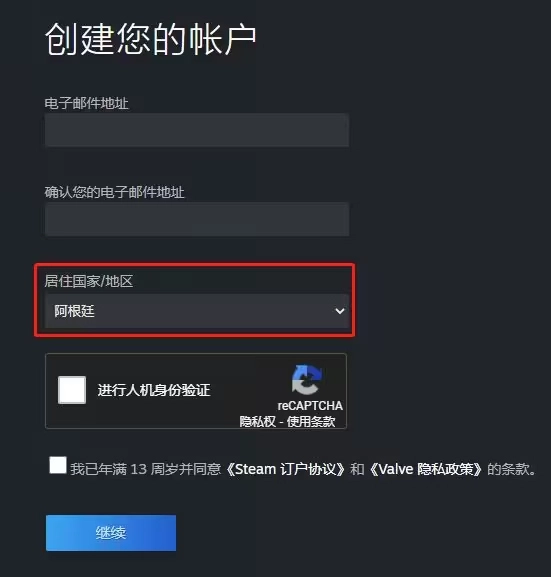The width and height of the screenshot is (551, 577).
Task: Tick the reCAPTCHA human verification checkbox
Action: [x=72, y=390]
